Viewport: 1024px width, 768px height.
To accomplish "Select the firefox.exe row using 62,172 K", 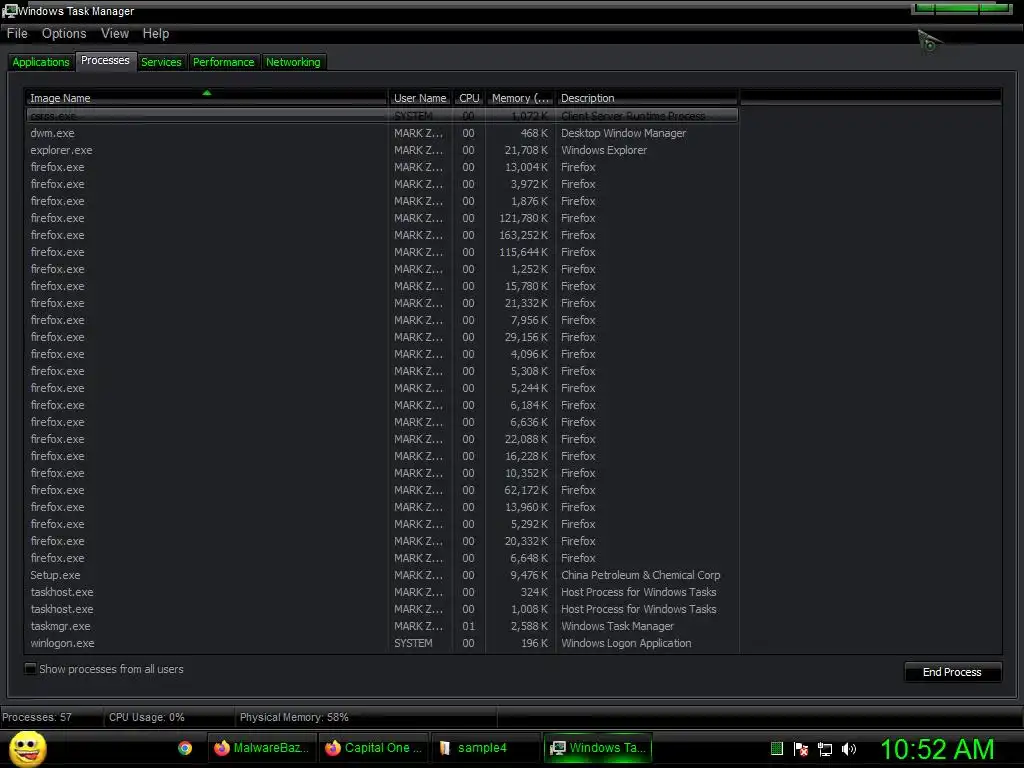I will click(383, 490).
